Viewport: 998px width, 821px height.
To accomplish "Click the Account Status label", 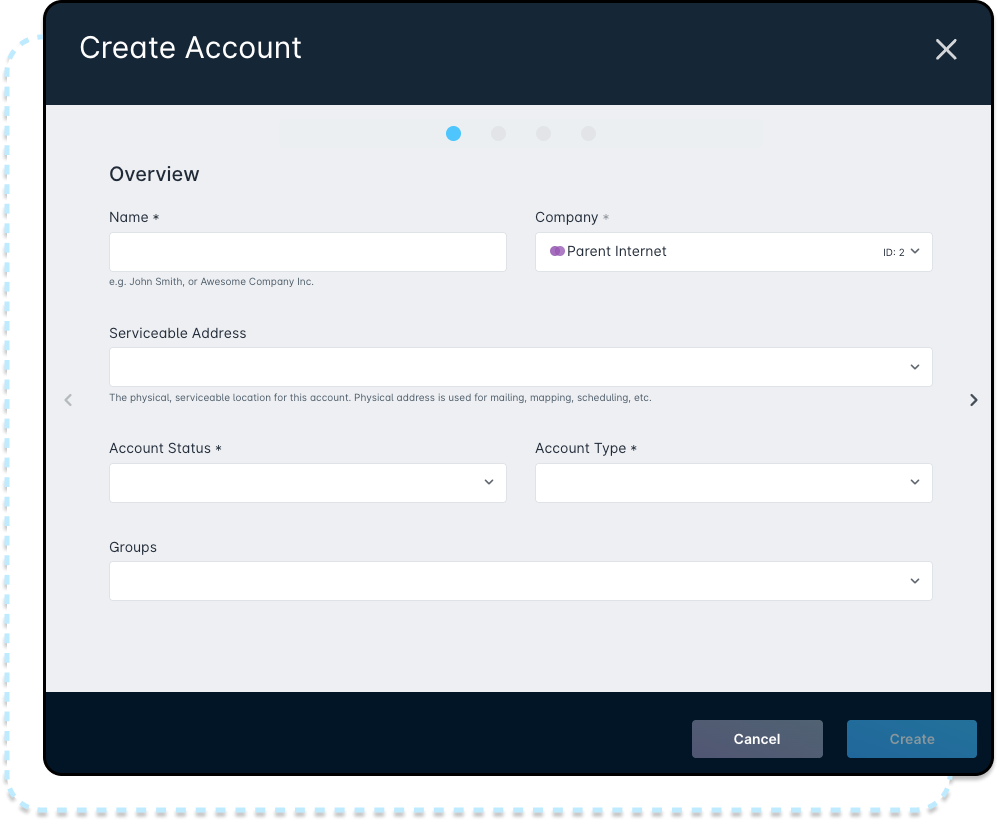I will (165, 448).
